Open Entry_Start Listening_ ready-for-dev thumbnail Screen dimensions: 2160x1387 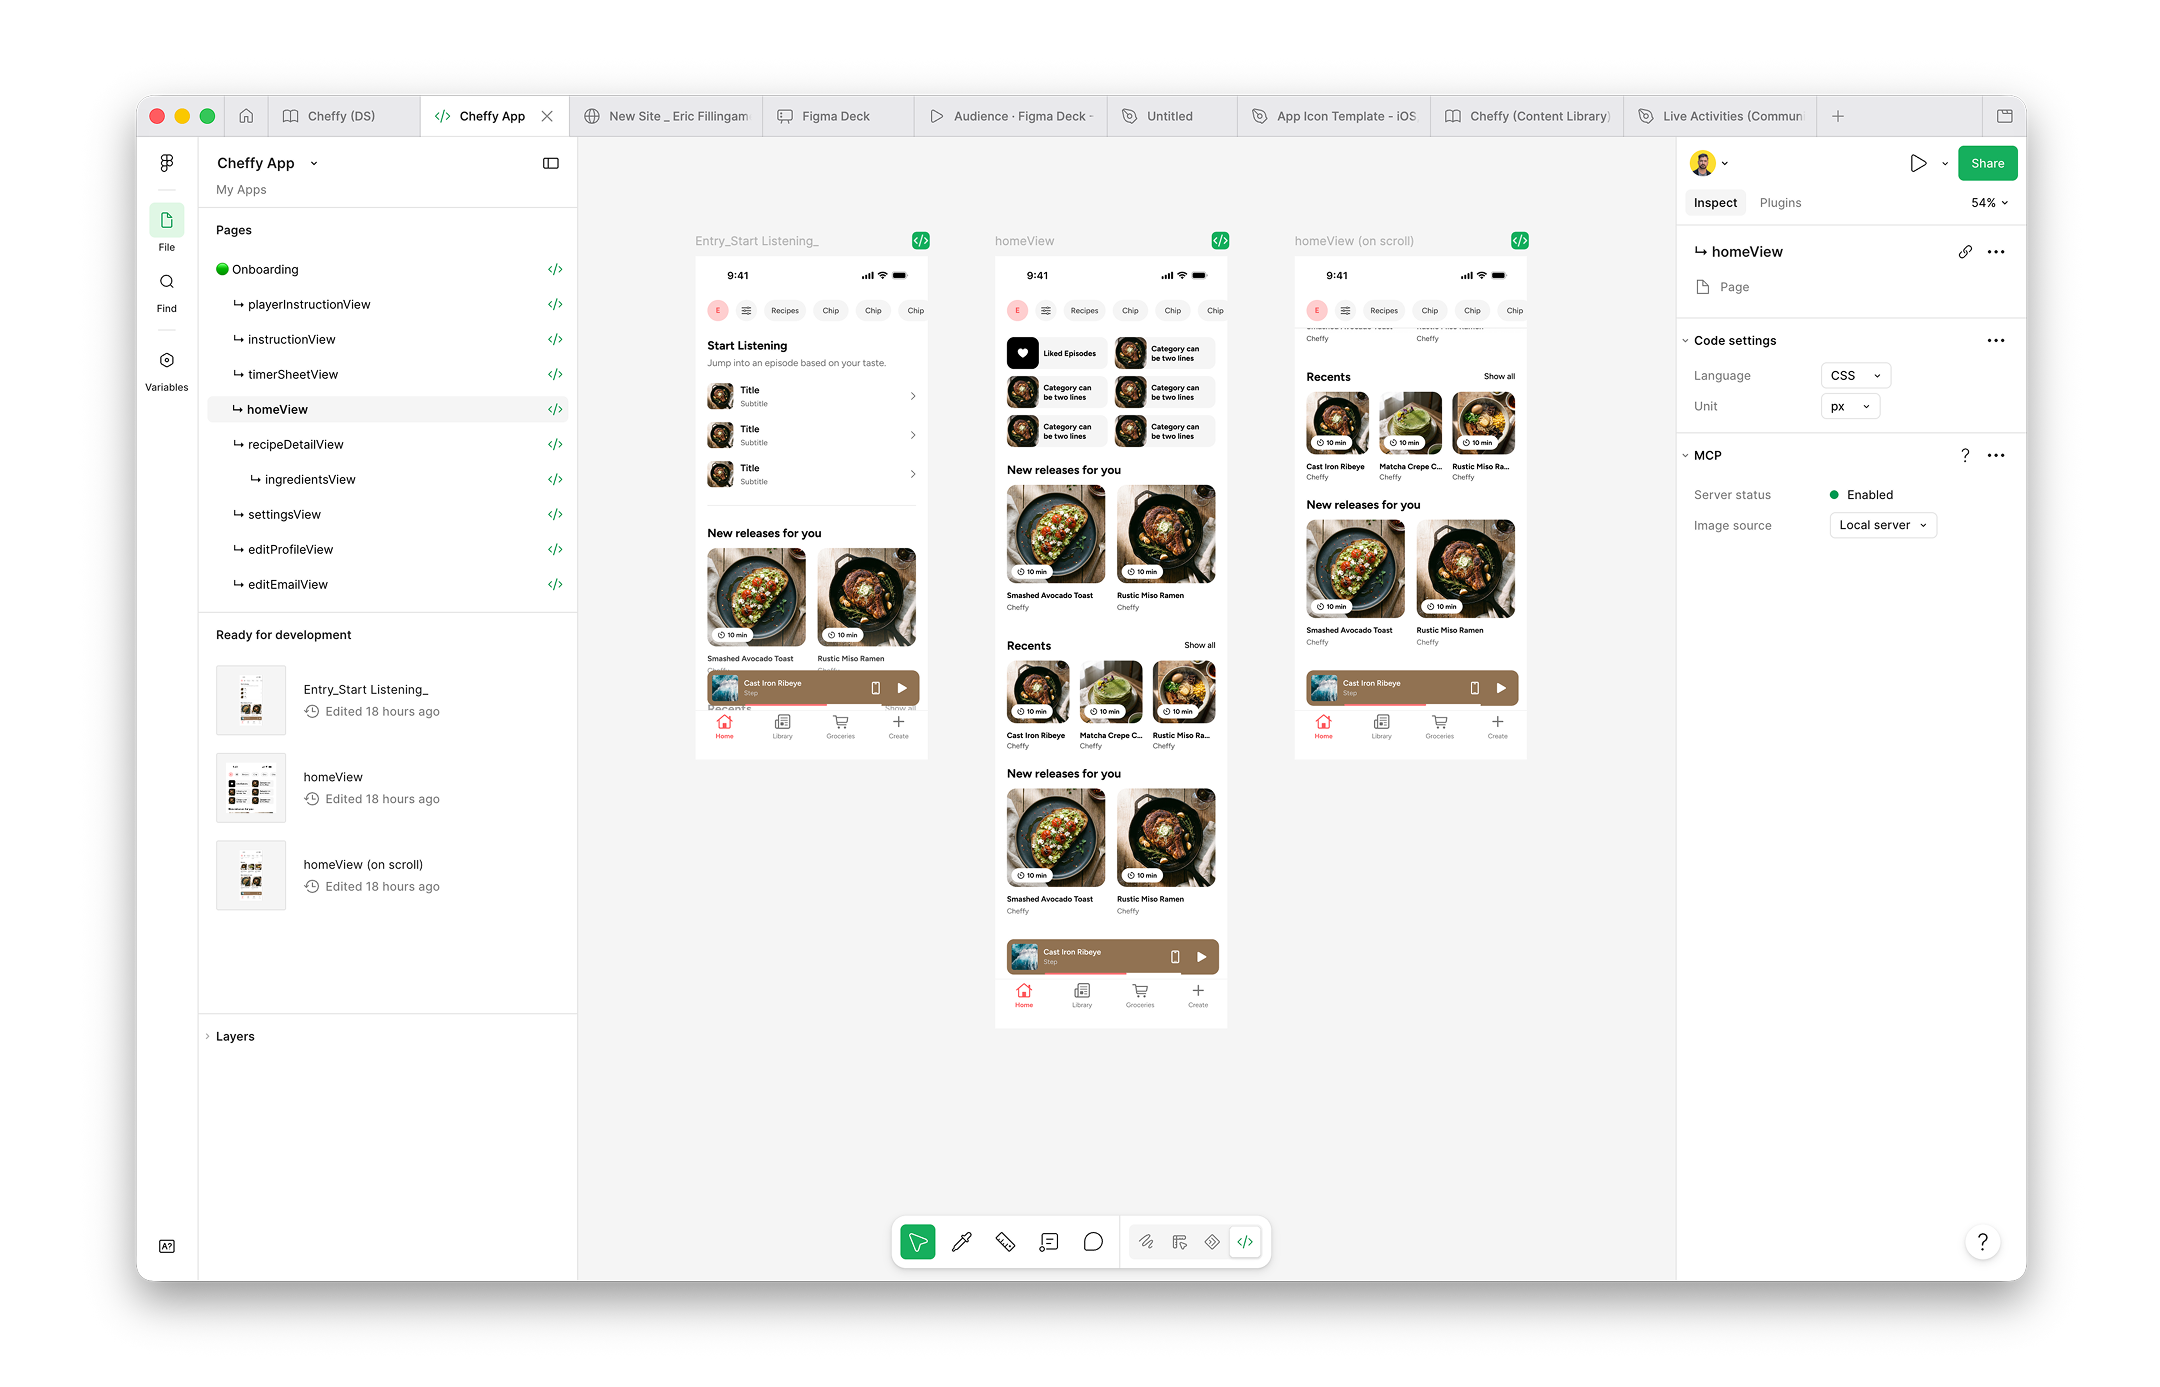tap(251, 700)
